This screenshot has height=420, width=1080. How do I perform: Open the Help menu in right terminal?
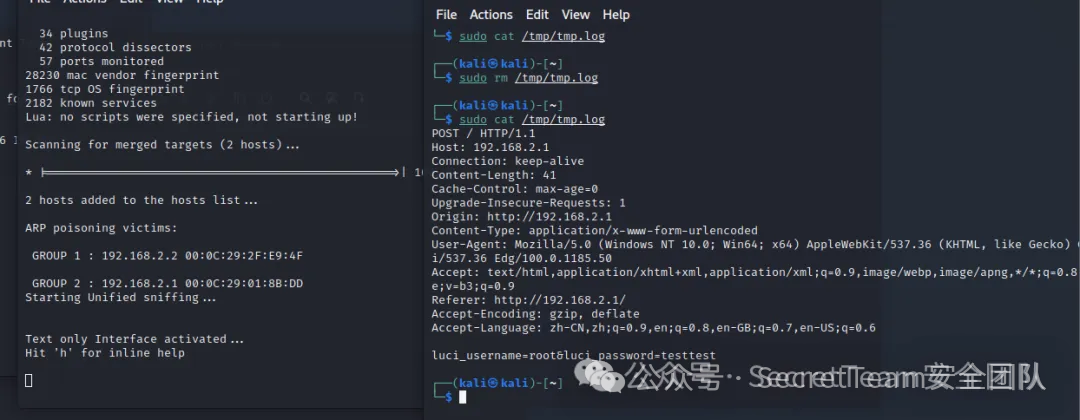(616, 14)
